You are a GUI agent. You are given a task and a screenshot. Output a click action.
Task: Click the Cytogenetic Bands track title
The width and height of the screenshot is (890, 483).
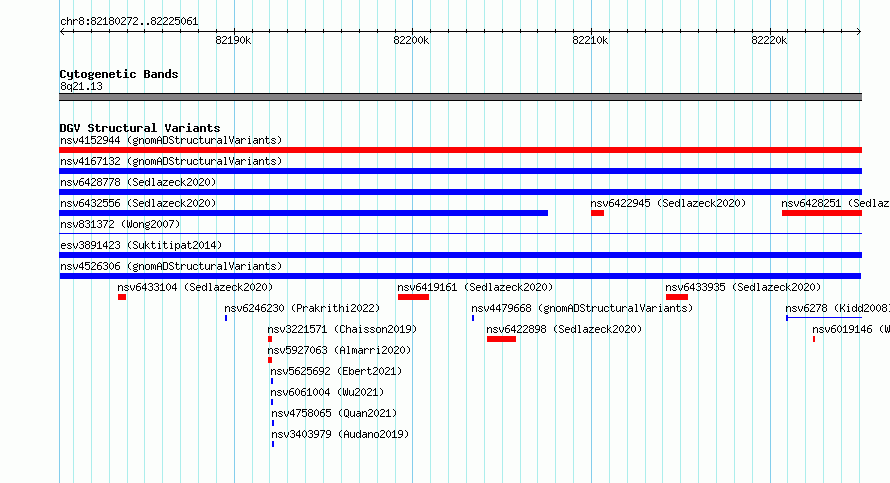coord(119,74)
